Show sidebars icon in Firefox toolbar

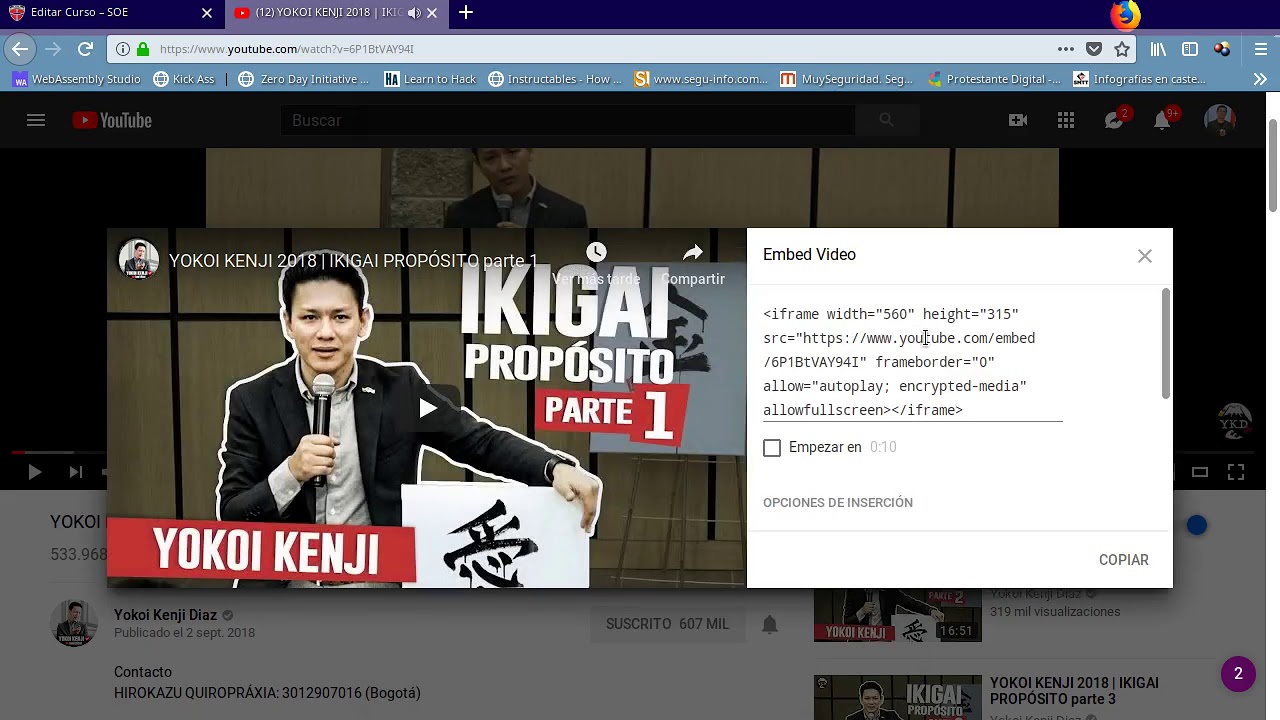click(1190, 48)
